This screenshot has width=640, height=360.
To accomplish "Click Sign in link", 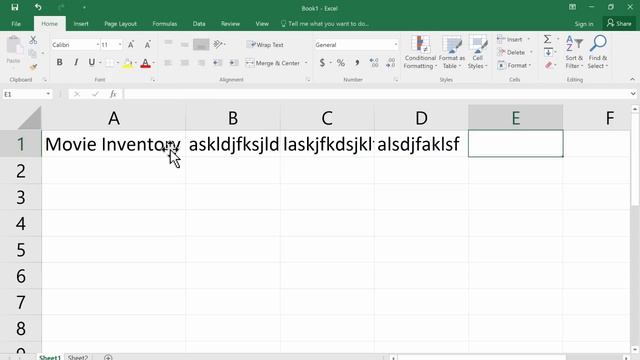I will point(584,24).
